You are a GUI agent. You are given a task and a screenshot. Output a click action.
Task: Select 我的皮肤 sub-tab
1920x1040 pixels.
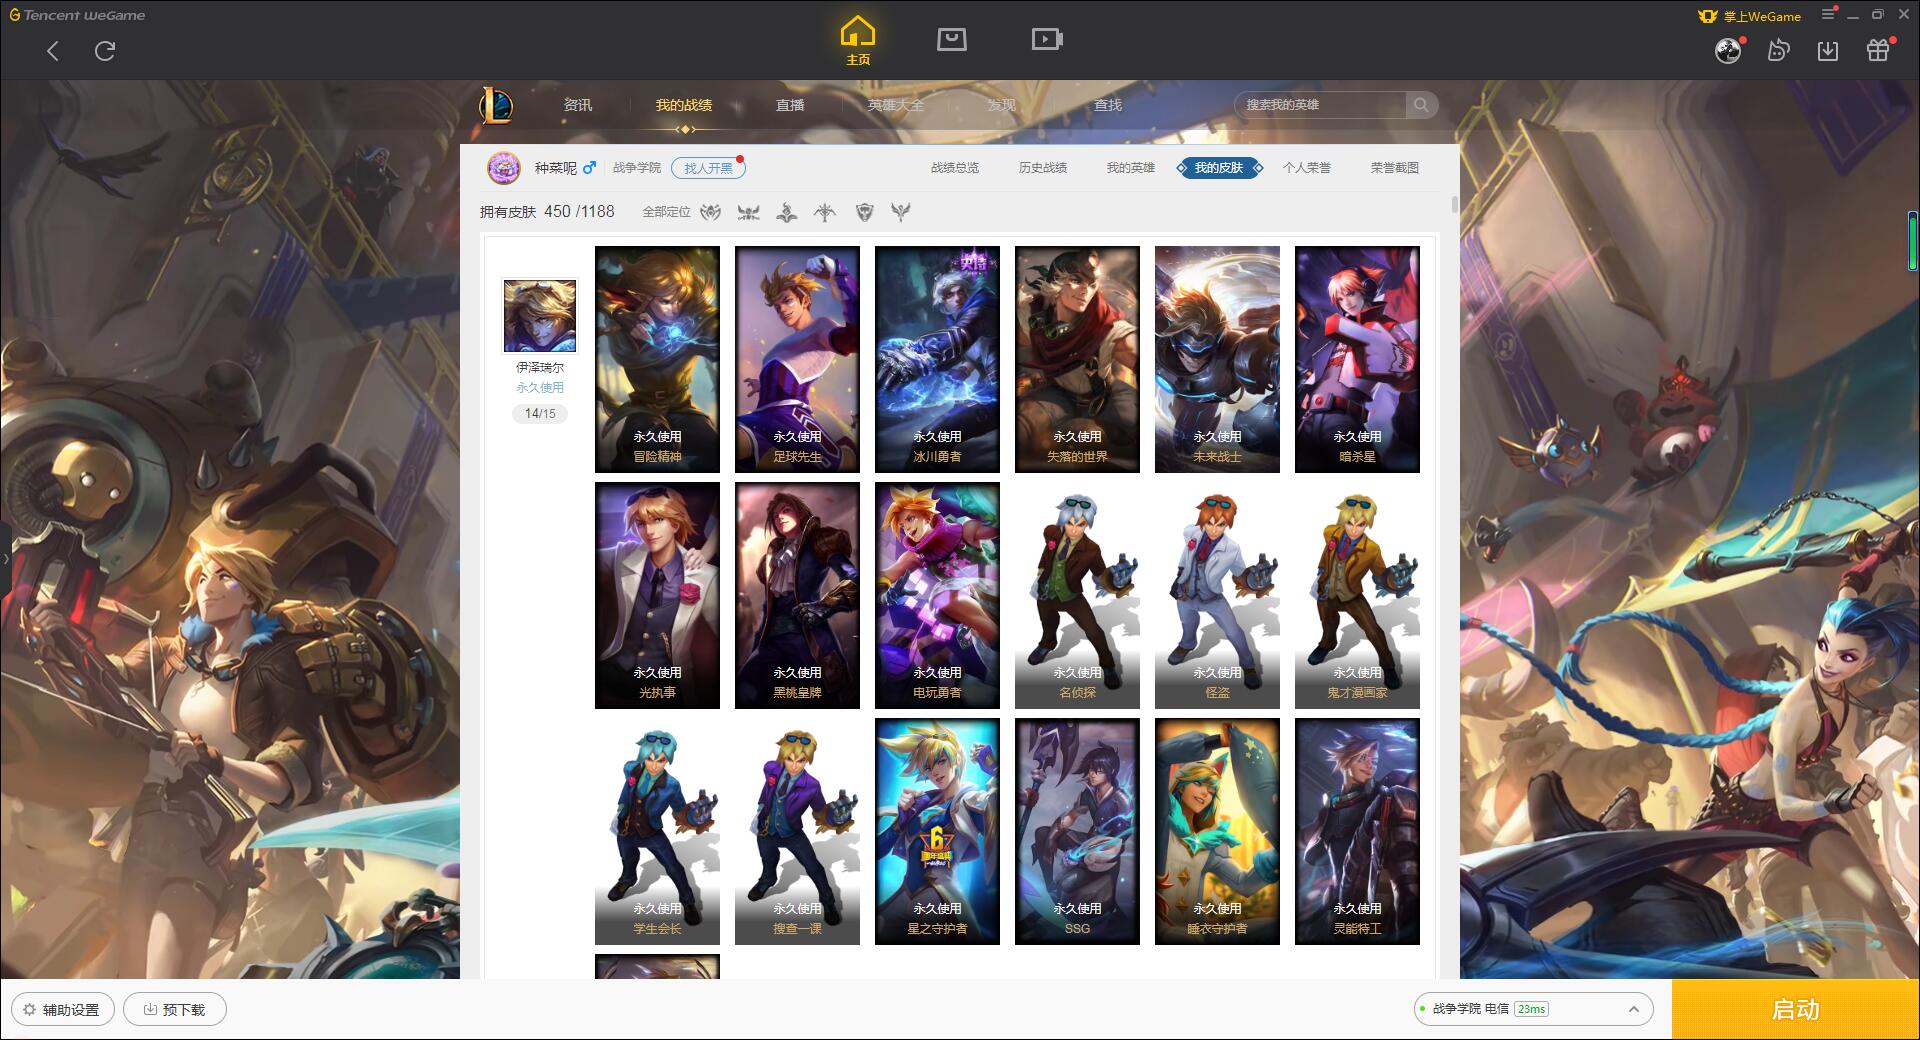click(1219, 168)
